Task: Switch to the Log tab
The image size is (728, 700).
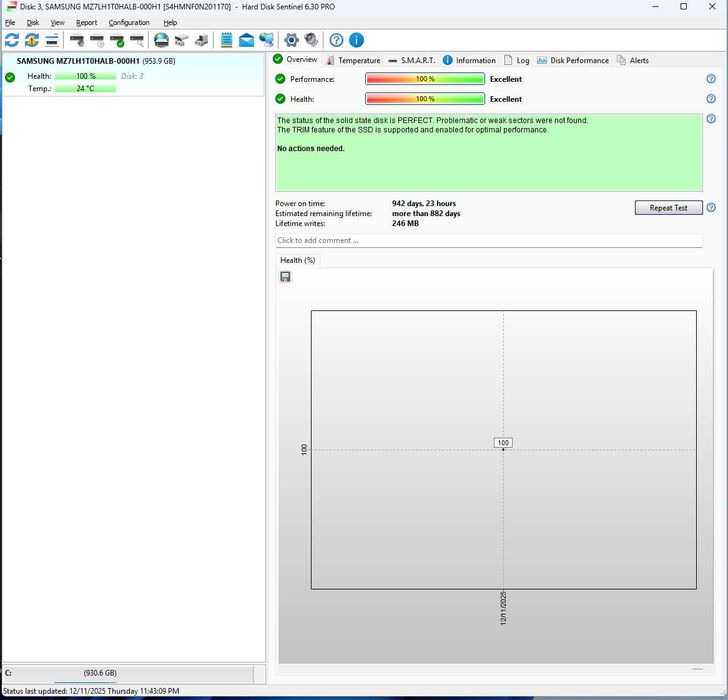Action: point(516,60)
